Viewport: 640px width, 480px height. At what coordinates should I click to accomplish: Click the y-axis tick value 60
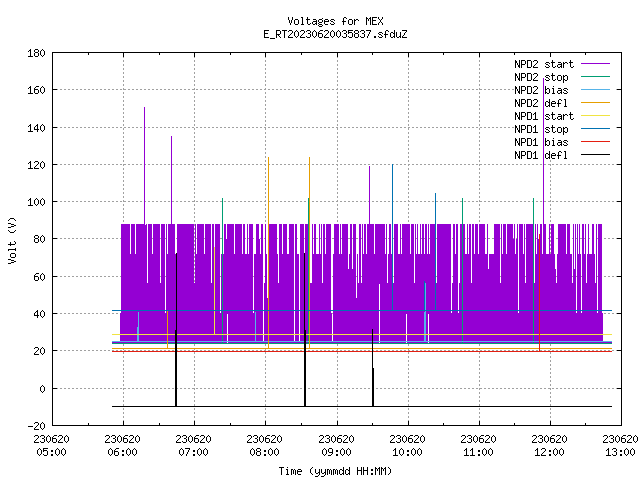pos(39,277)
